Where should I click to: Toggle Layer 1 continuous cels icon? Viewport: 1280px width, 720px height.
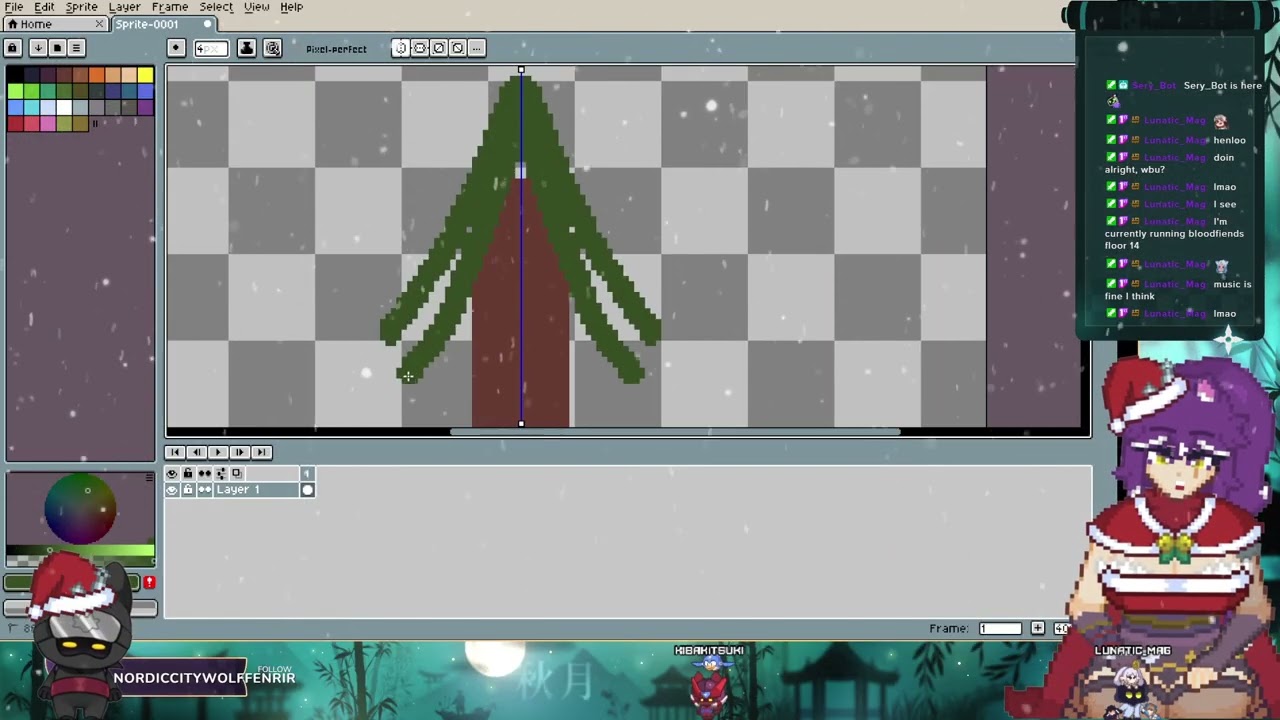(204, 490)
